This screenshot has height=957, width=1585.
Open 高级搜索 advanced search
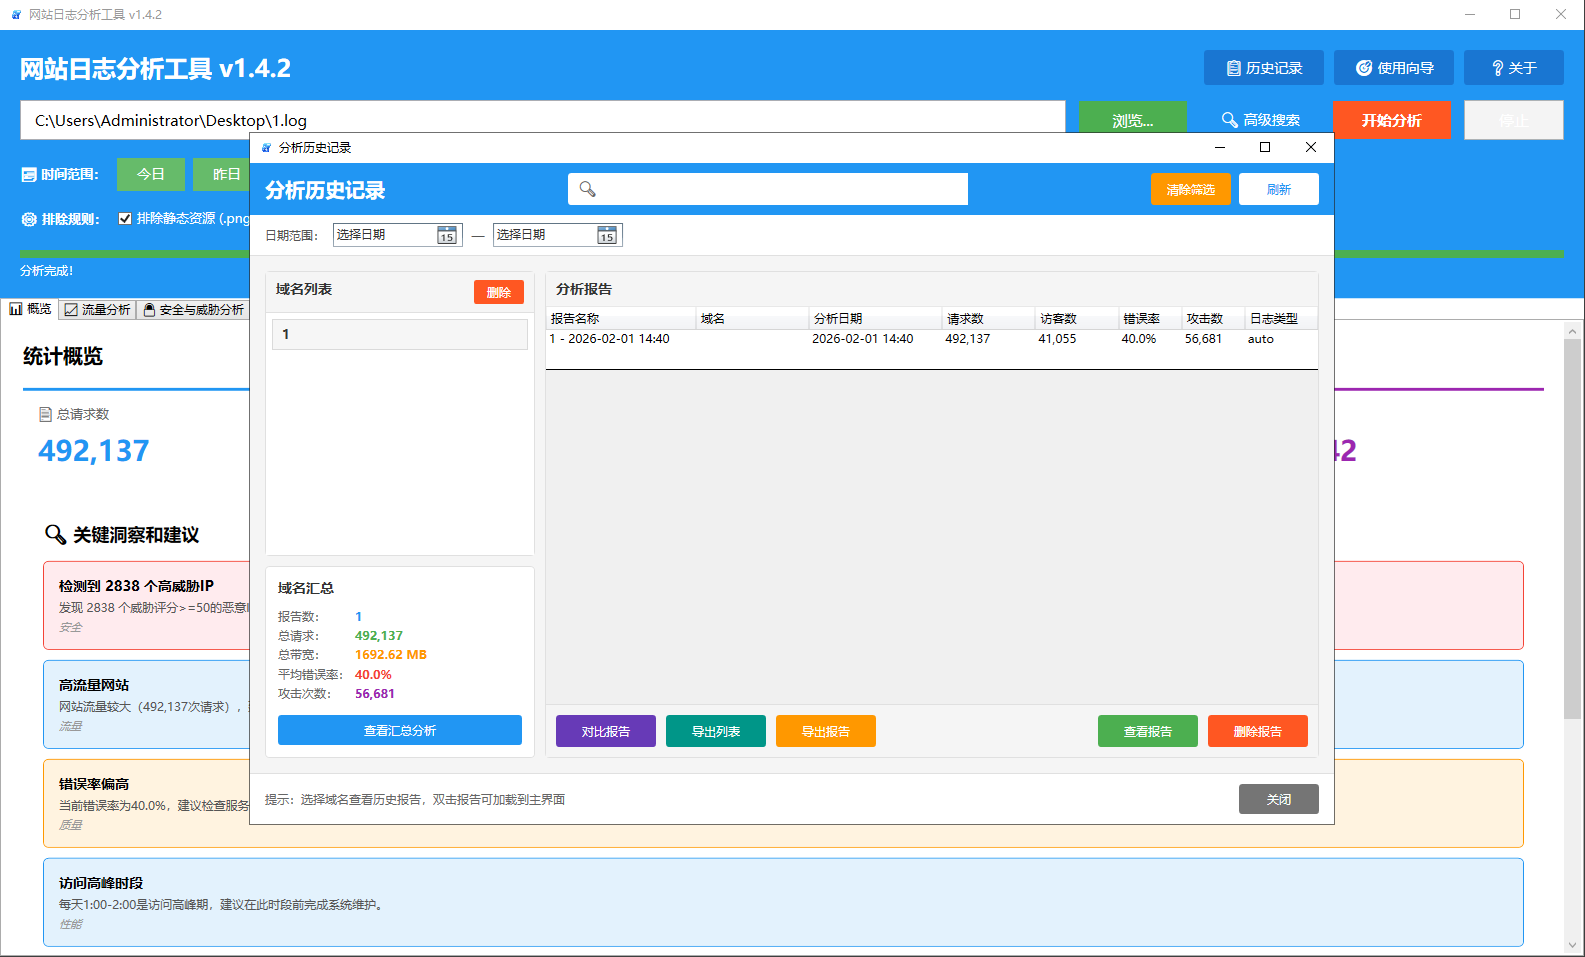click(x=1260, y=120)
